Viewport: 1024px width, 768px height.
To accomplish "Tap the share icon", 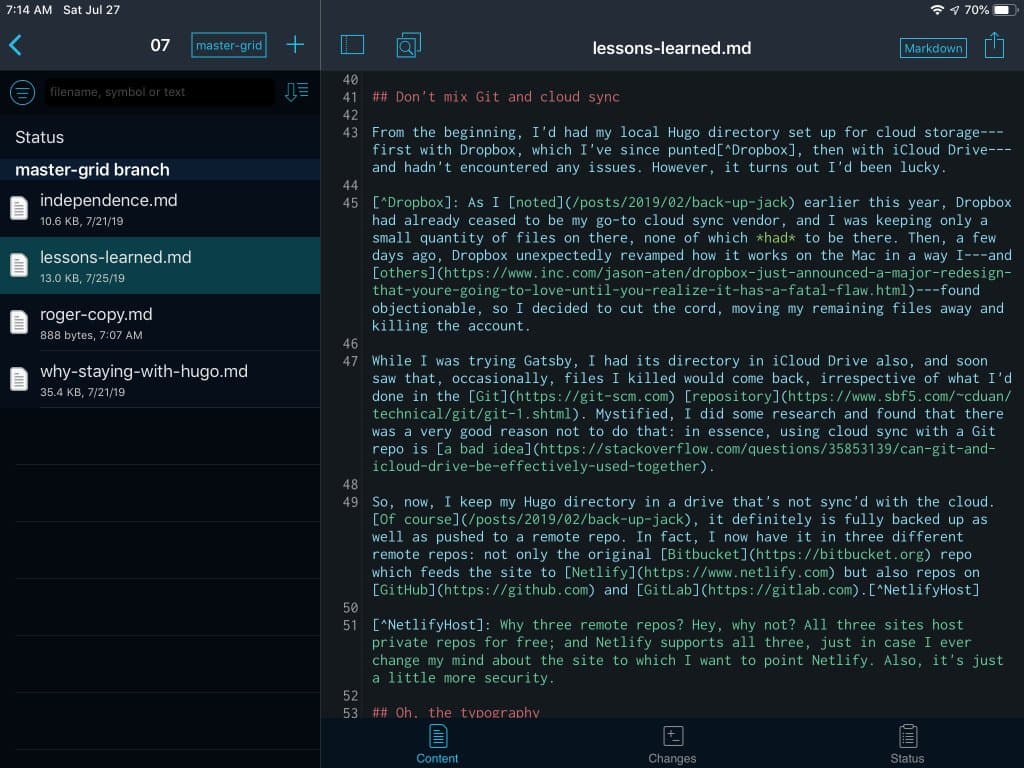I will pyautogui.click(x=994, y=45).
